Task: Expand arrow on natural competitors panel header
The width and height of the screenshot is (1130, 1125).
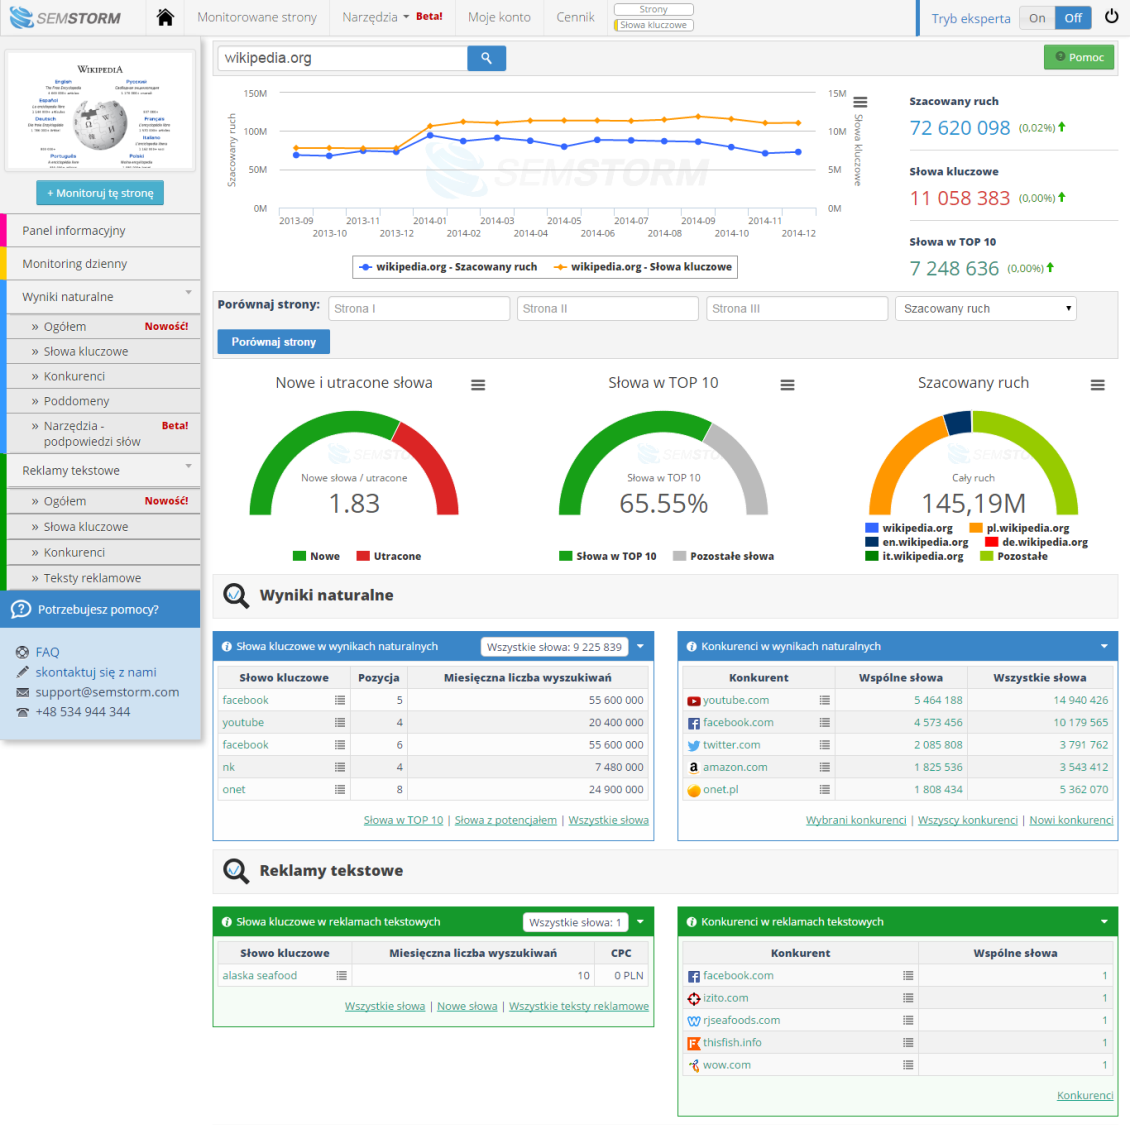Action: click(1104, 646)
